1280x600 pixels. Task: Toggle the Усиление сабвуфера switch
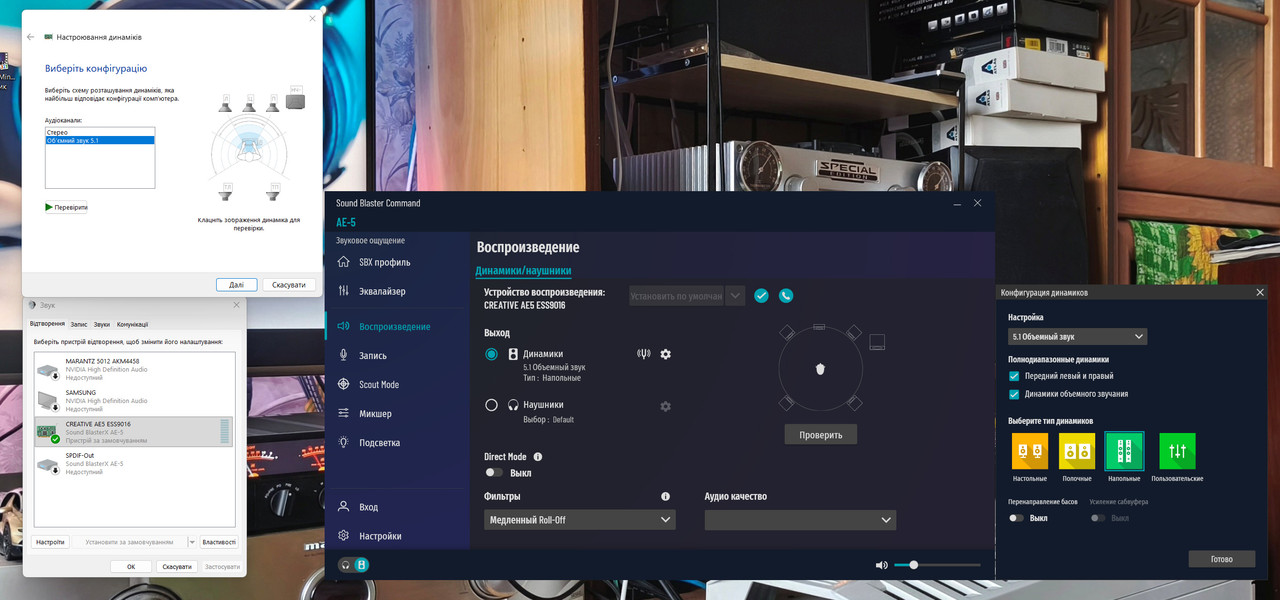click(1099, 518)
